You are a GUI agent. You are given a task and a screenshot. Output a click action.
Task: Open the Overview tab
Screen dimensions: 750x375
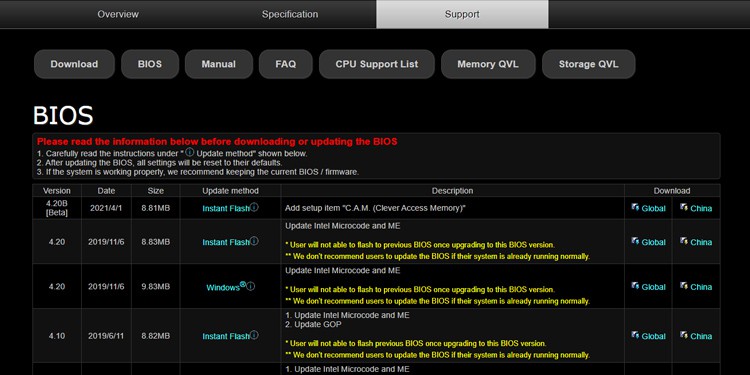coord(118,14)
